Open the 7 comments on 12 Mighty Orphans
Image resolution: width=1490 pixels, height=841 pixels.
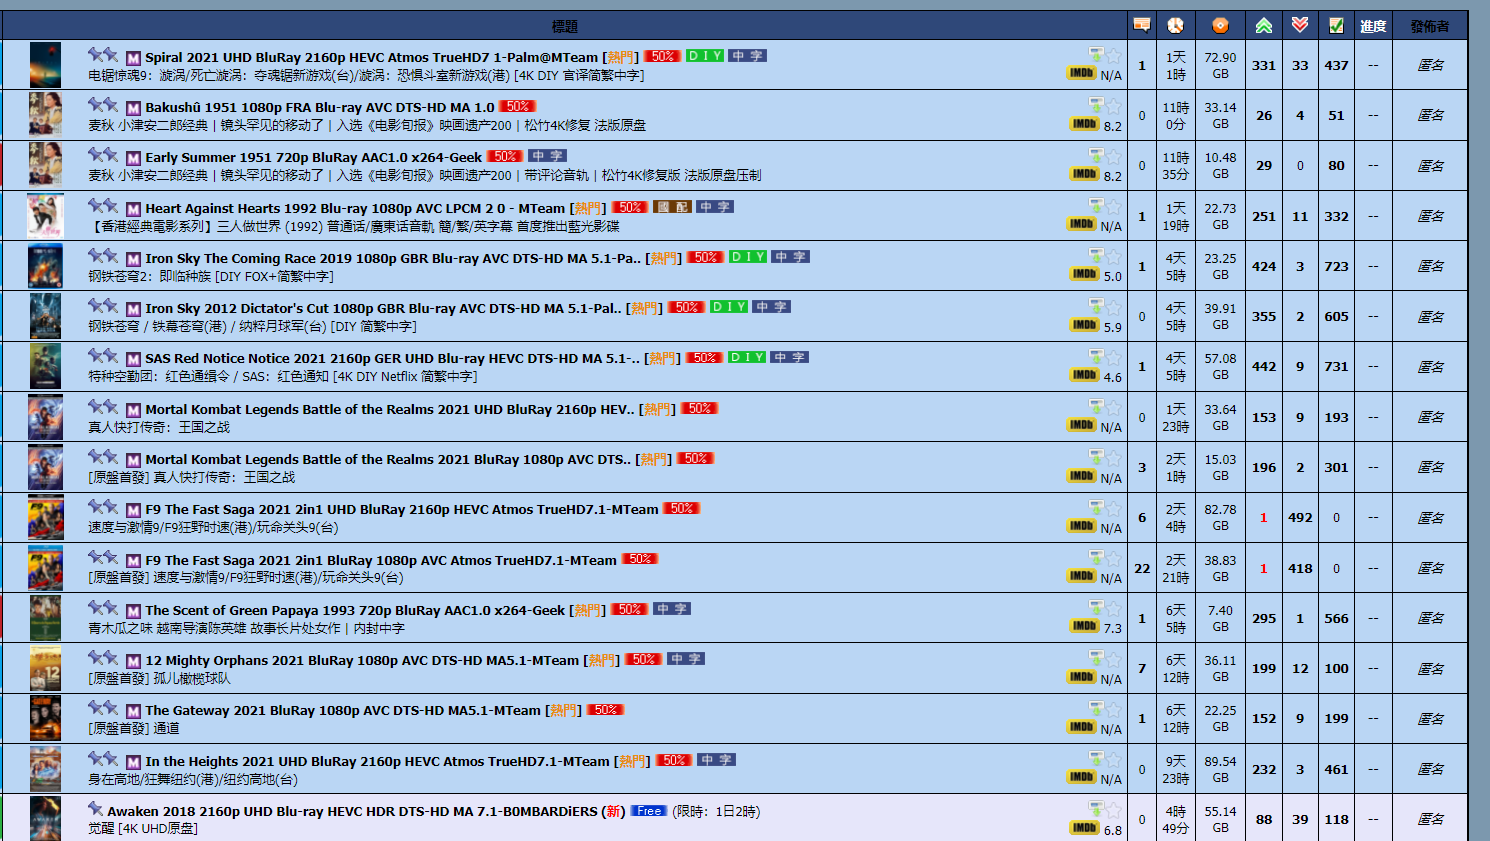[x=1142, y=668]
